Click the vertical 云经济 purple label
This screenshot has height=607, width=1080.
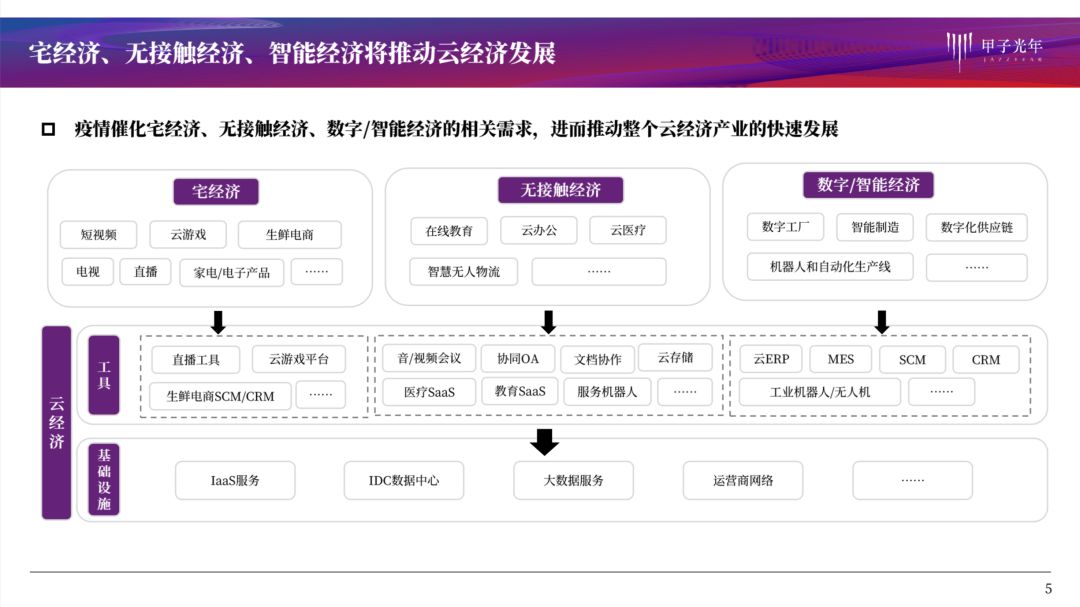[x=56, y=422]
